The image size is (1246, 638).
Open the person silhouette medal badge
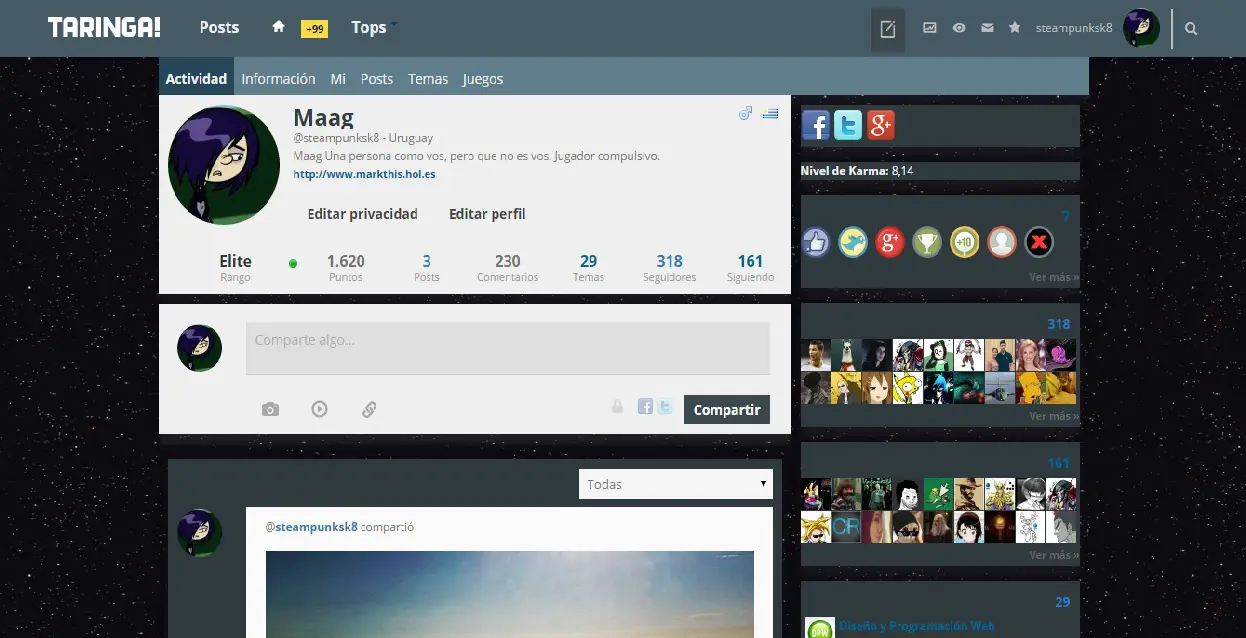click(x=1002, y=242)
